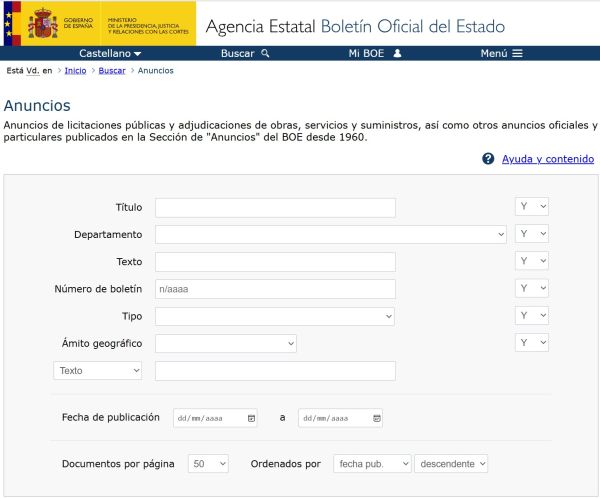The width and height of the screenshot is (600, 499).
Task: Click the Agencia Estatal Boletín Oficial del Estado title
Action: coord(355,26)
